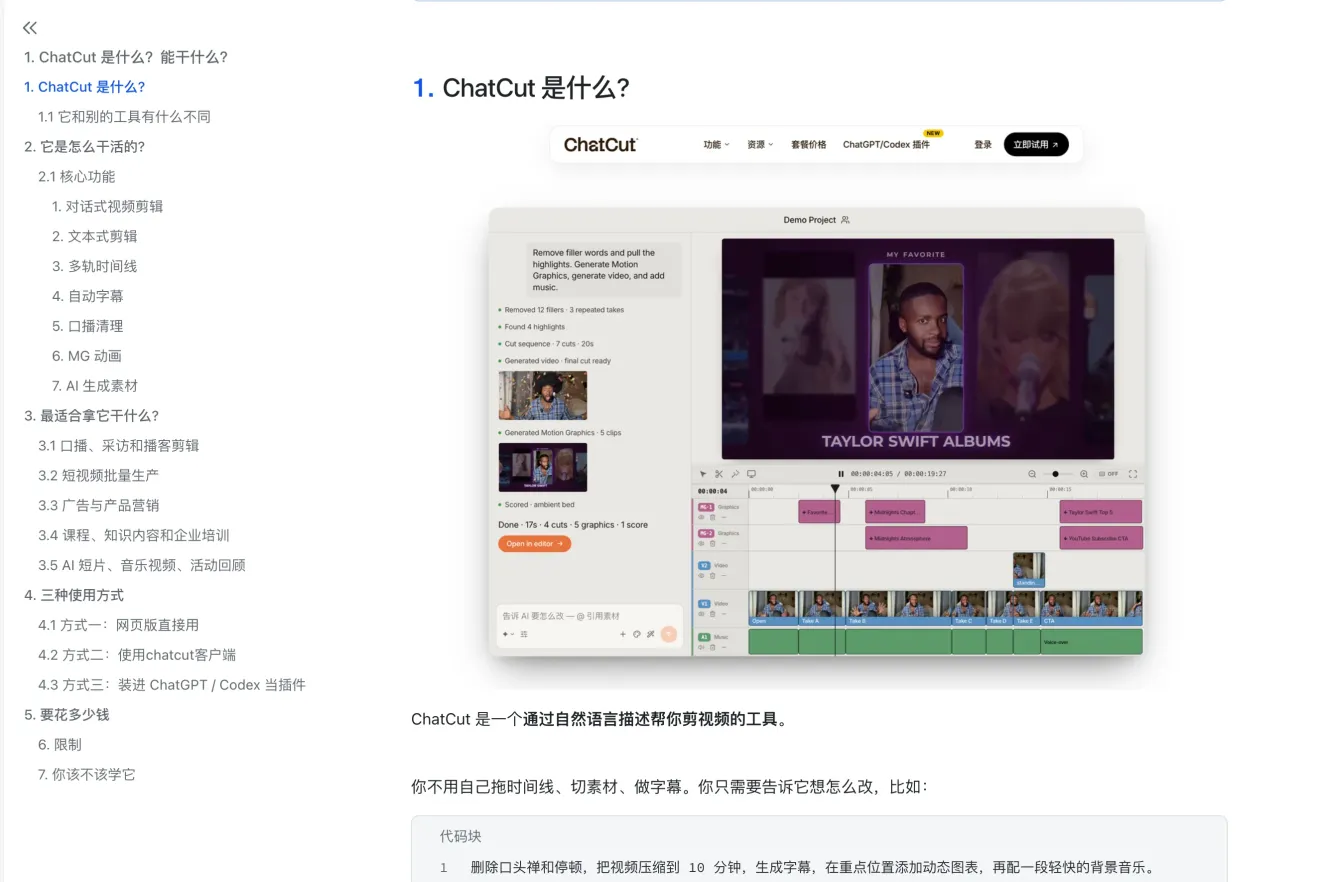Open the 资源 dropdown in ChatCut navbar
The height and width of the screenshot is (882, 1320).
tap(760, 145)
